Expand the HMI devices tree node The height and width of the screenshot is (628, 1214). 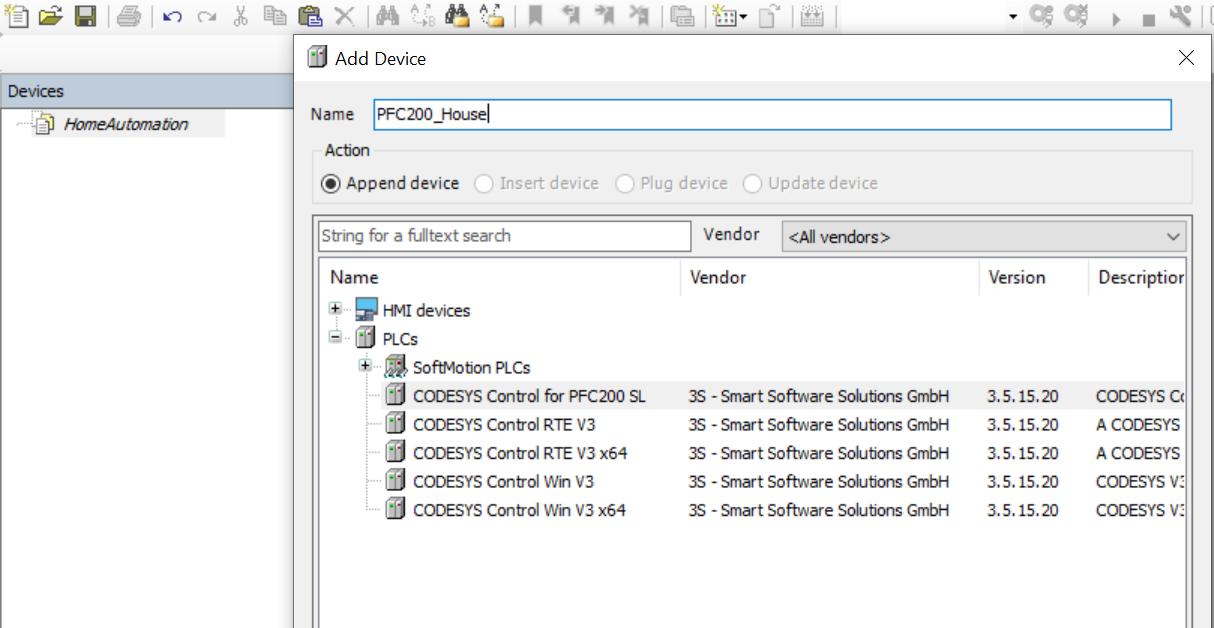tap(336, 309)
